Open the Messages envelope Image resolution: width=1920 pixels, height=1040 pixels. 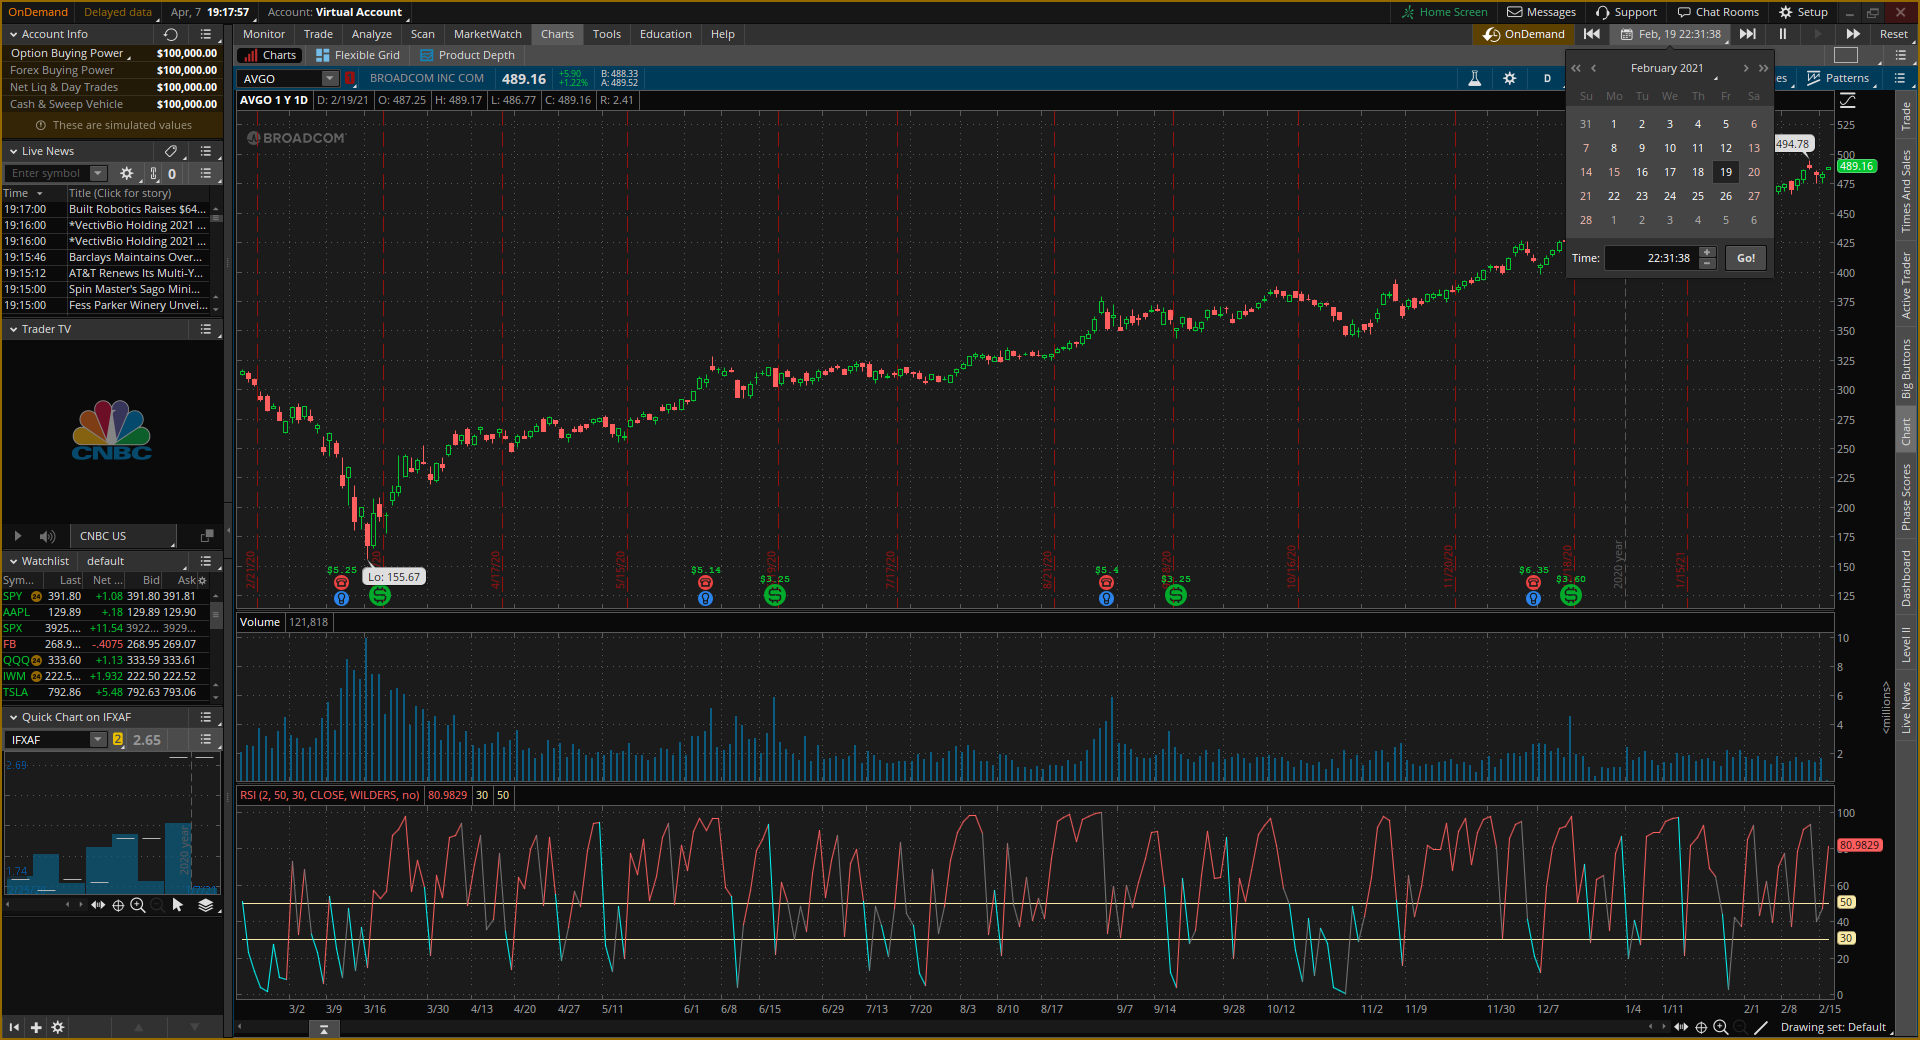point(1541,12)
